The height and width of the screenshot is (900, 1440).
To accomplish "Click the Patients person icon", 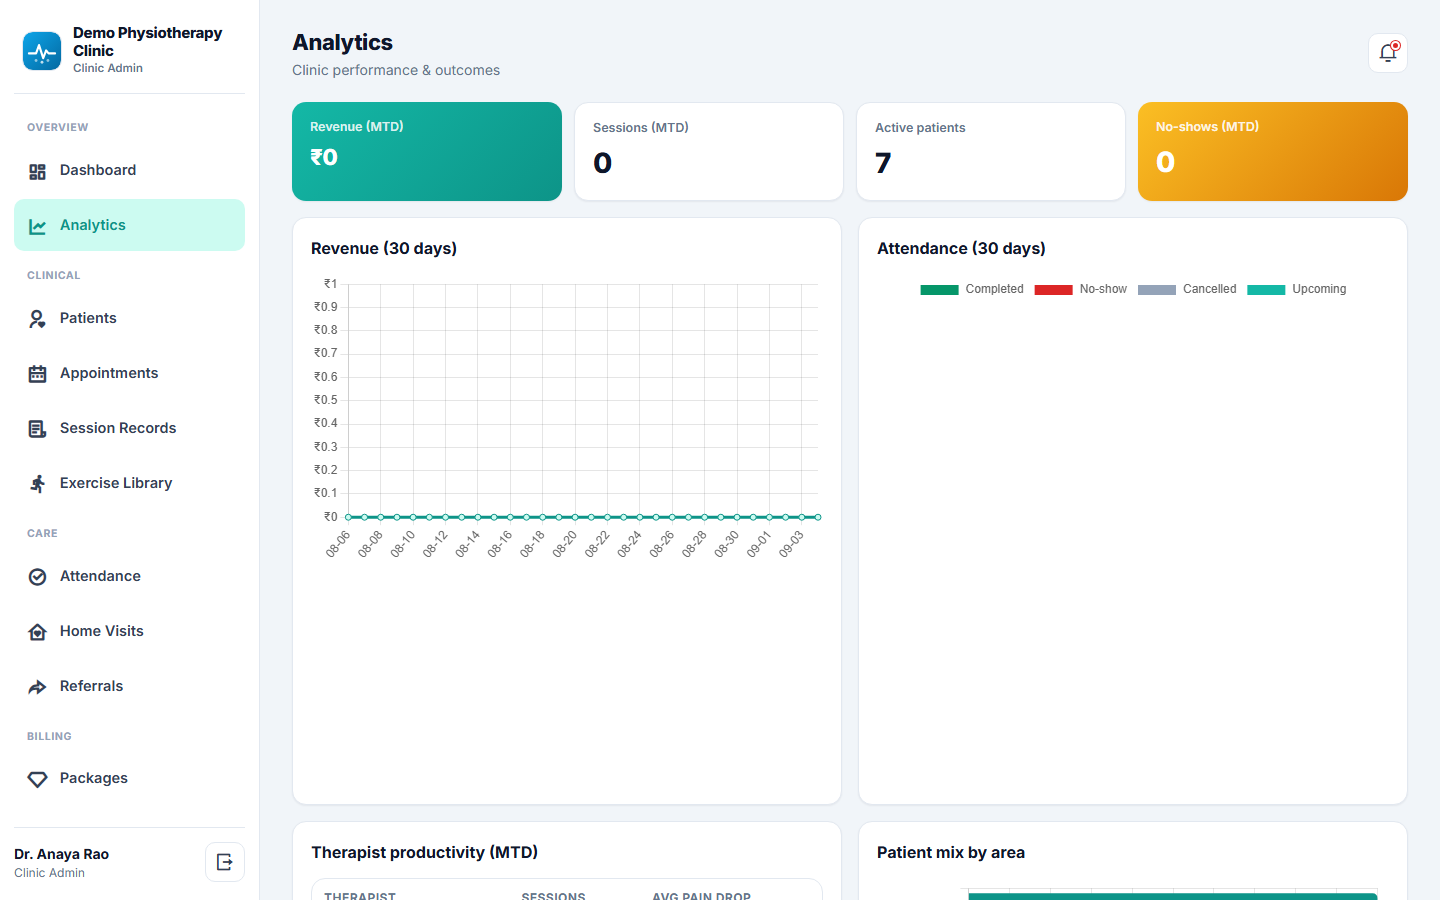I will point(38,319).
